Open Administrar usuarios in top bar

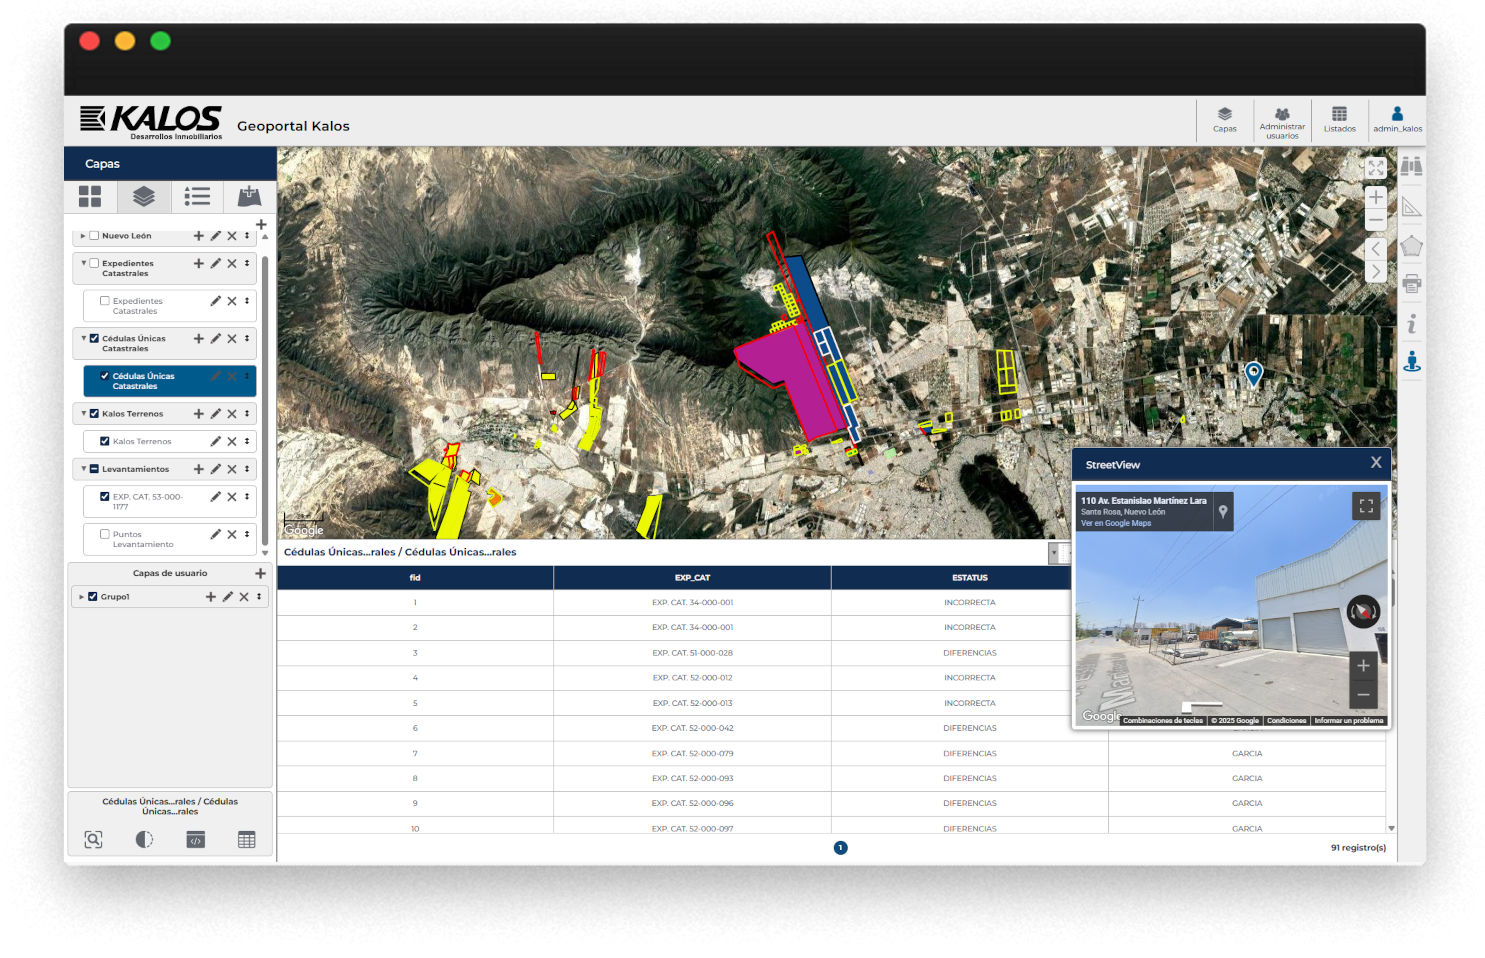1282,119
